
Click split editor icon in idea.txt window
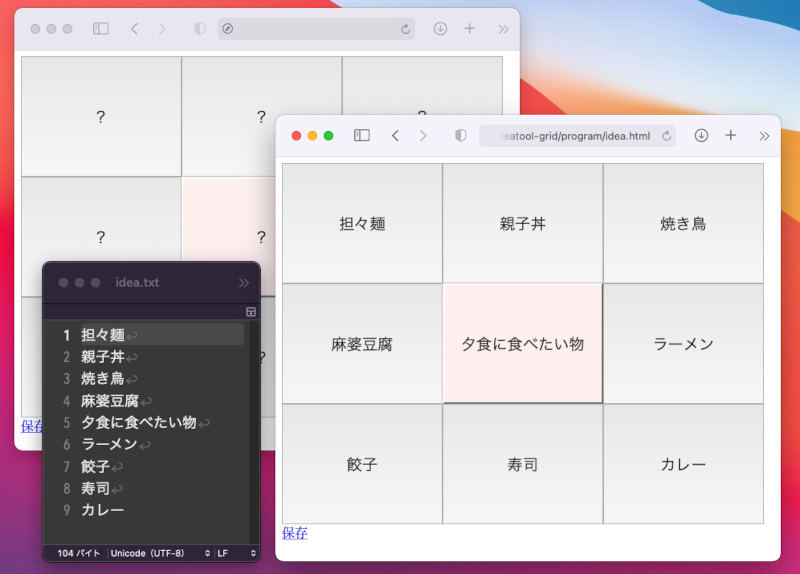(251, 312)
